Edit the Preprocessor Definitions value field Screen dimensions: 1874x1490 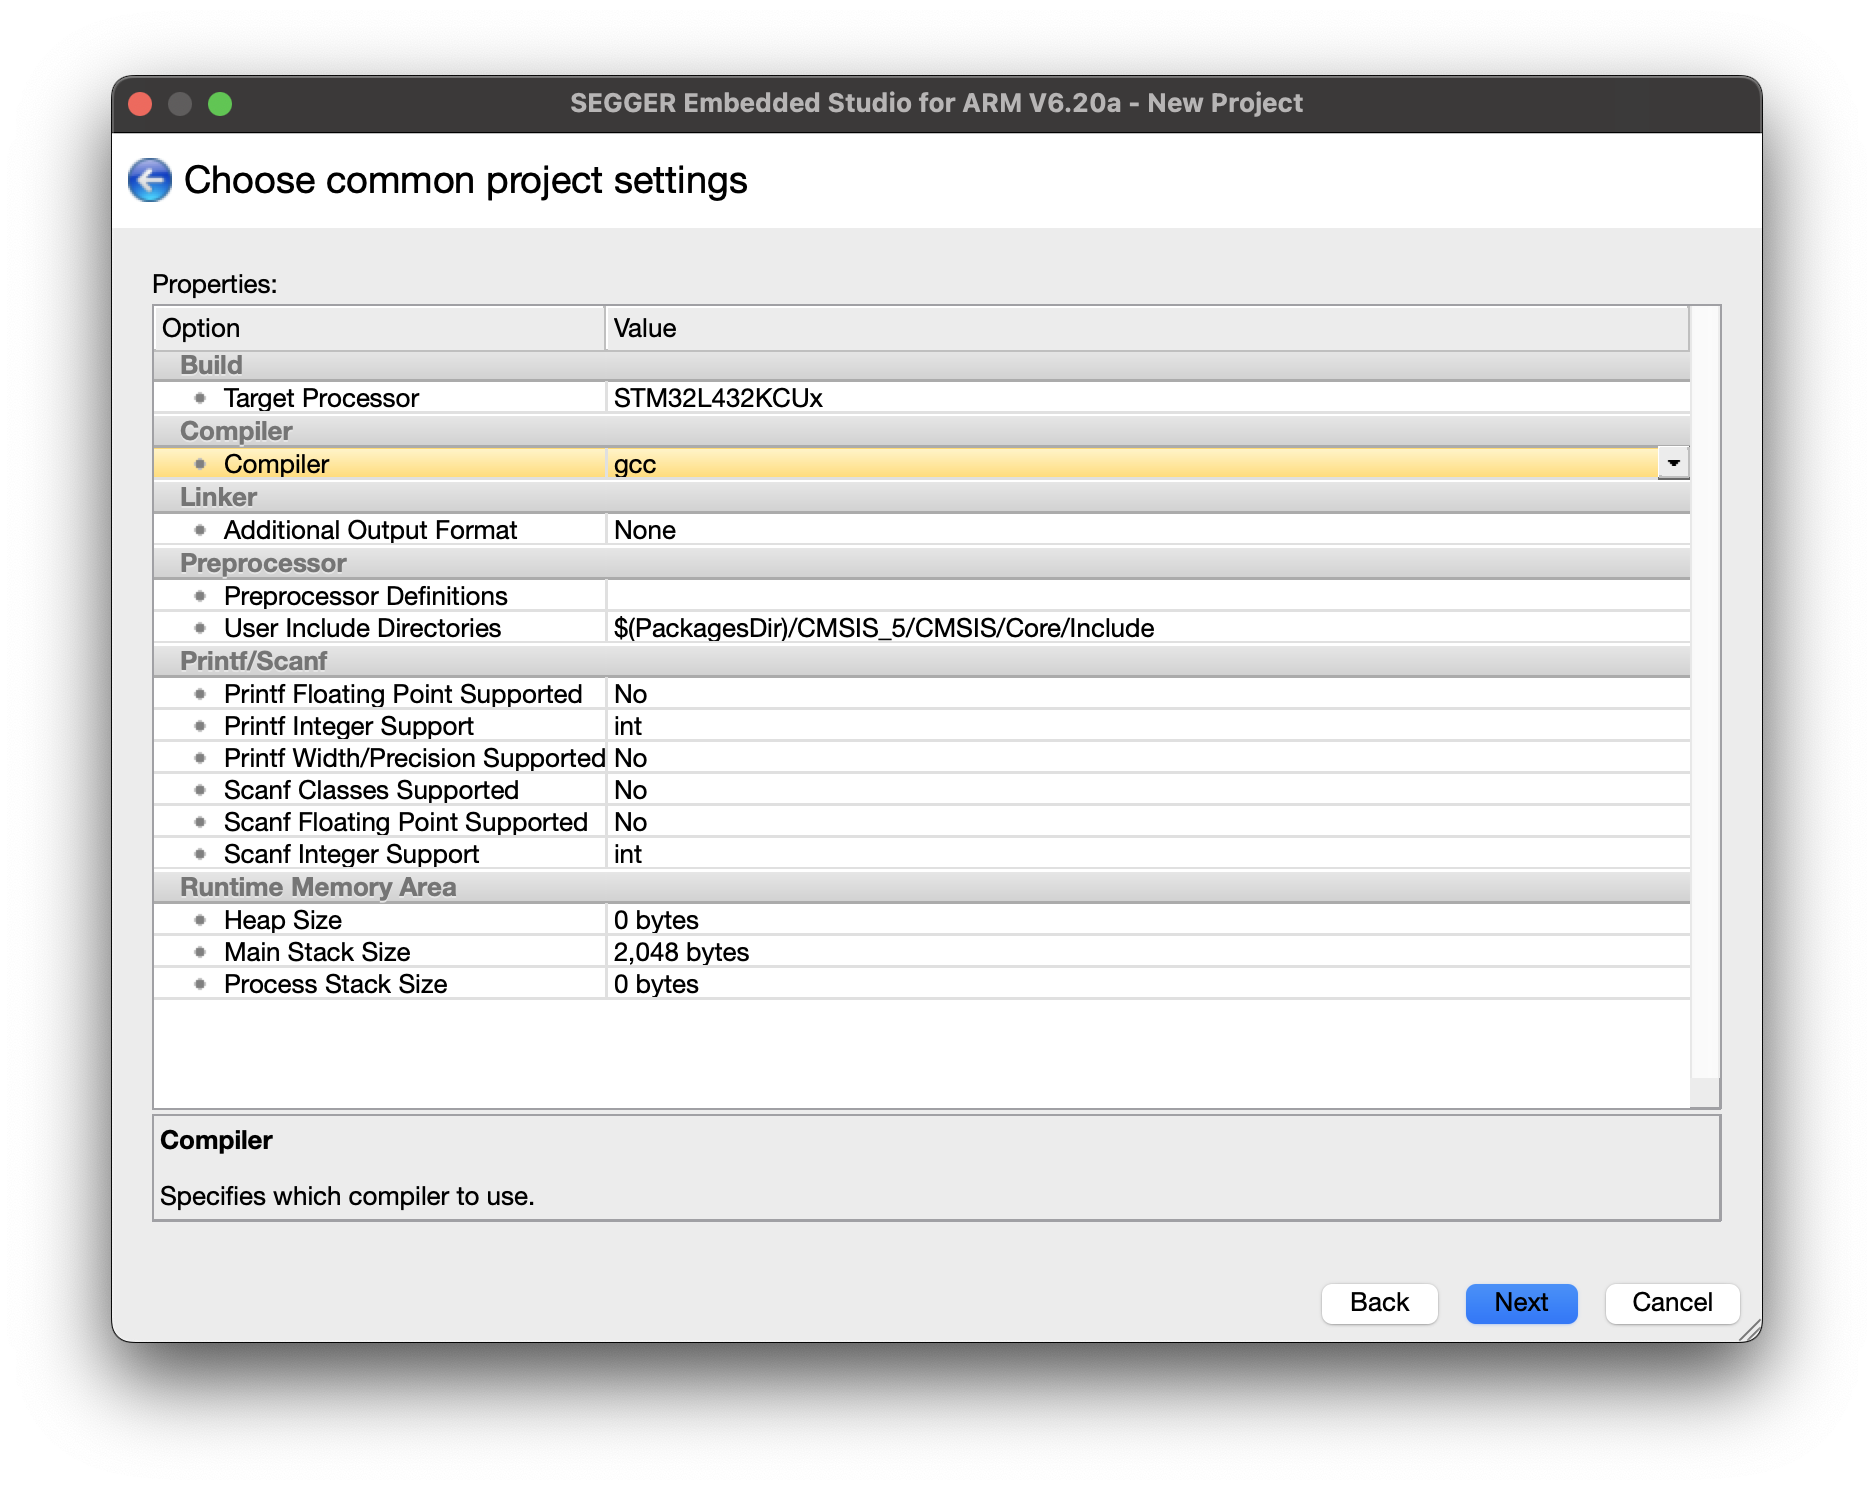click(1147, 596)
